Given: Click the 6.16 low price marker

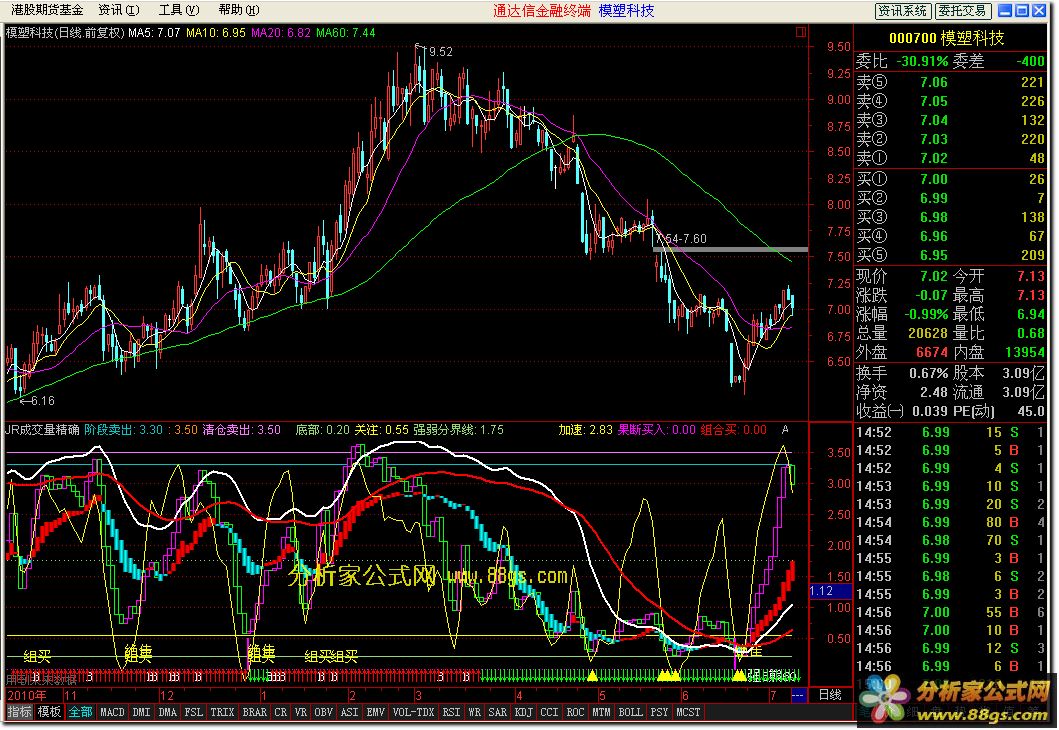Looking at the screenshot, I should coord(42,400).
